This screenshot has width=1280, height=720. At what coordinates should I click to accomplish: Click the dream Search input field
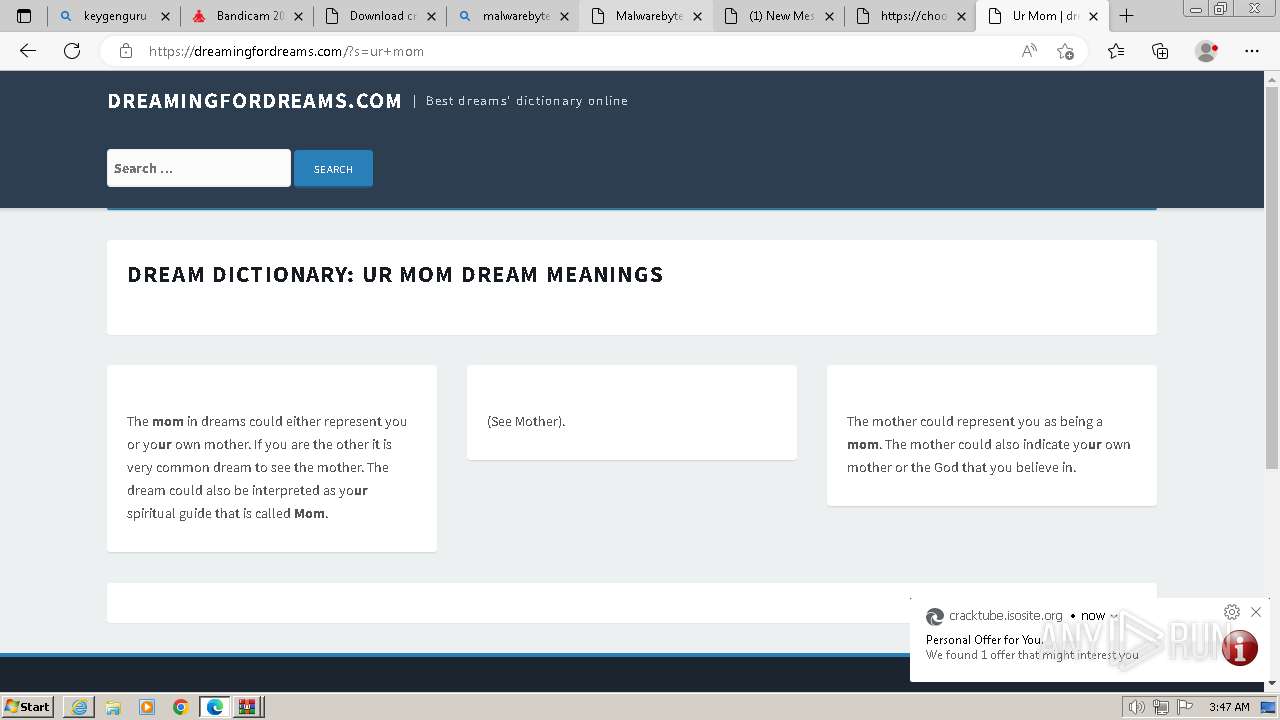coord(199,168)
